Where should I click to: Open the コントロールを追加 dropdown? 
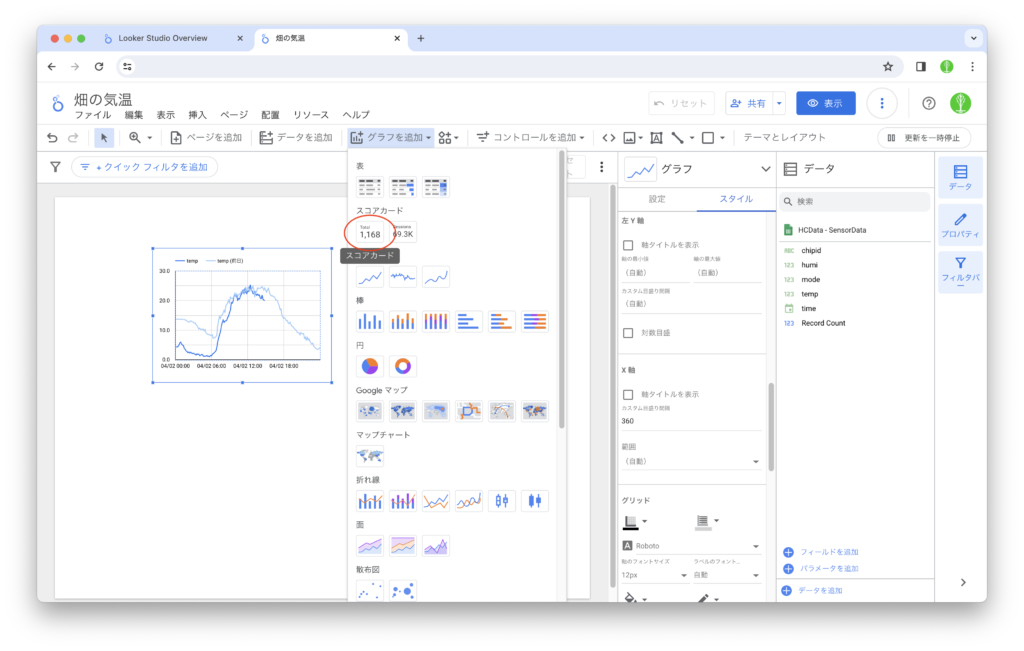[529, 137]
